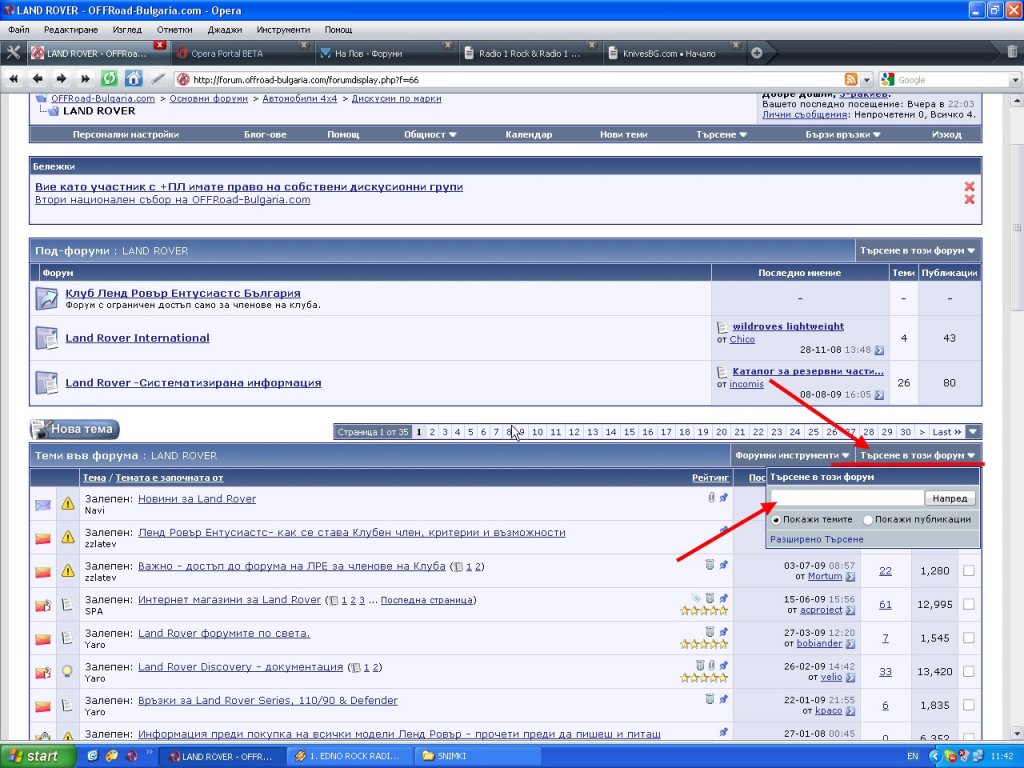The width and height of the screenshot is (1024, 768).
Task: Open the Opera panels wrench icon
Action: (13, 53)
